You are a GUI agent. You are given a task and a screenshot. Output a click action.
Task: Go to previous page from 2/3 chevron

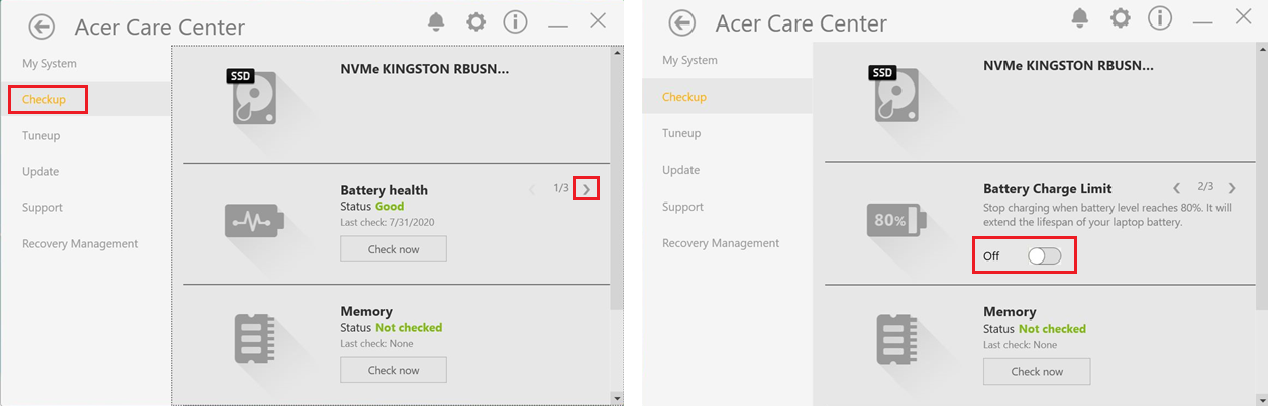(1176, 188)
